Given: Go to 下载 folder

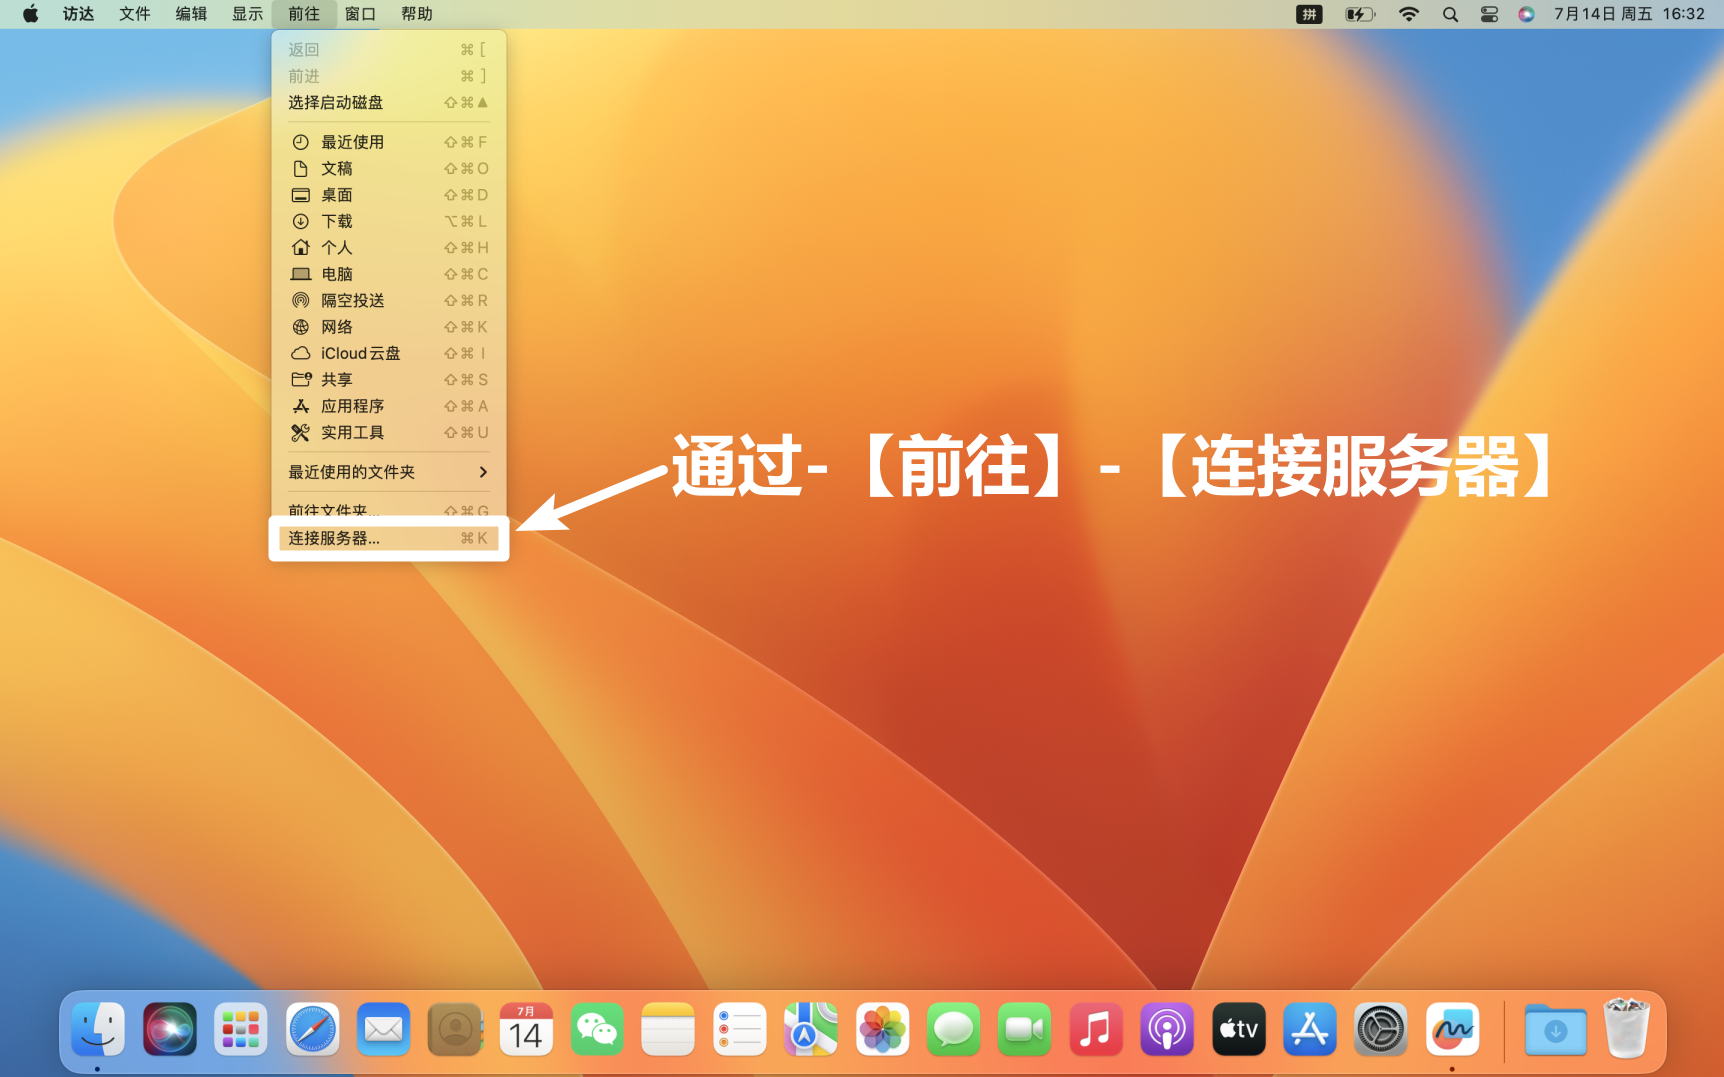Looking at the screenshot, I should (388, 221).
